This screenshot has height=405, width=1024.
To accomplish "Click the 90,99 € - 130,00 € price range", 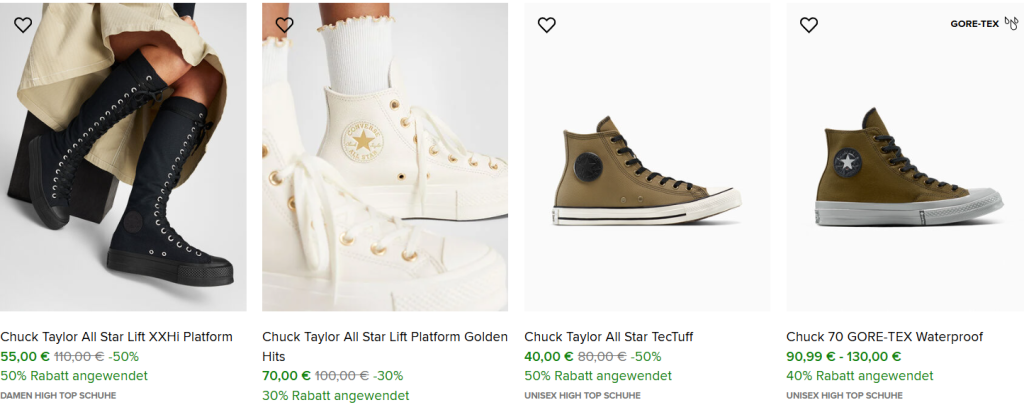I will tap(843, 356).
